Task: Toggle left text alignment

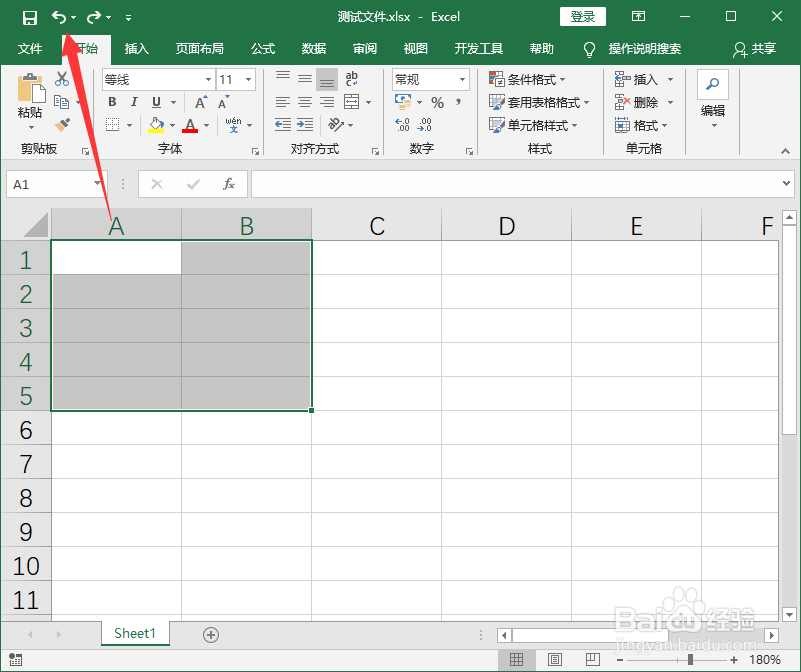Action: pyautogui.click(x=282, y=102)
